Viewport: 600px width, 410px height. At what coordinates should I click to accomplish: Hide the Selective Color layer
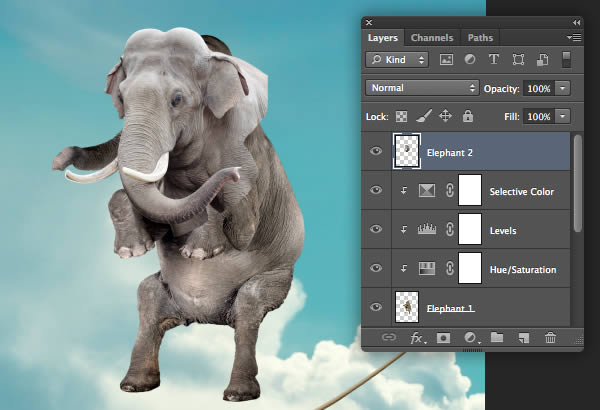point(376,190)
